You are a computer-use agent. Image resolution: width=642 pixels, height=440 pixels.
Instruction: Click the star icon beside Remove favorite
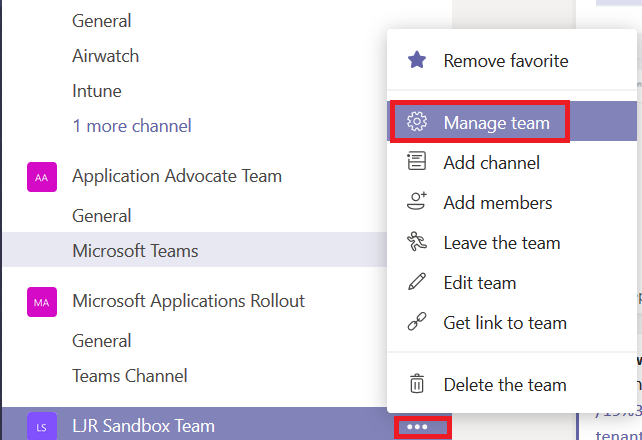(417, 60)
